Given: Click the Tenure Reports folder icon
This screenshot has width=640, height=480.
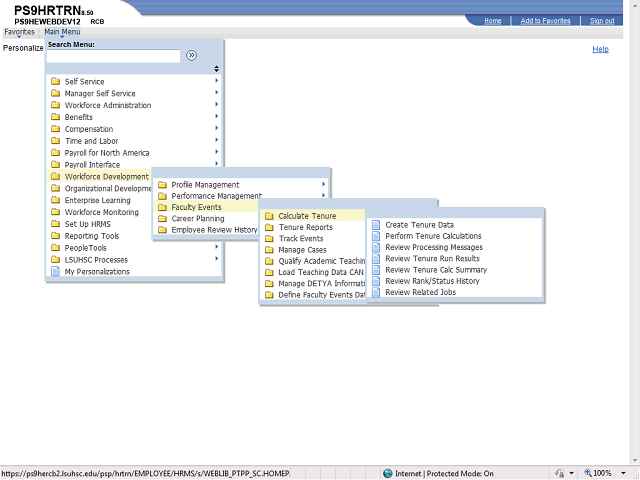Looking at the screenshot, I should (x=269, y=227).
